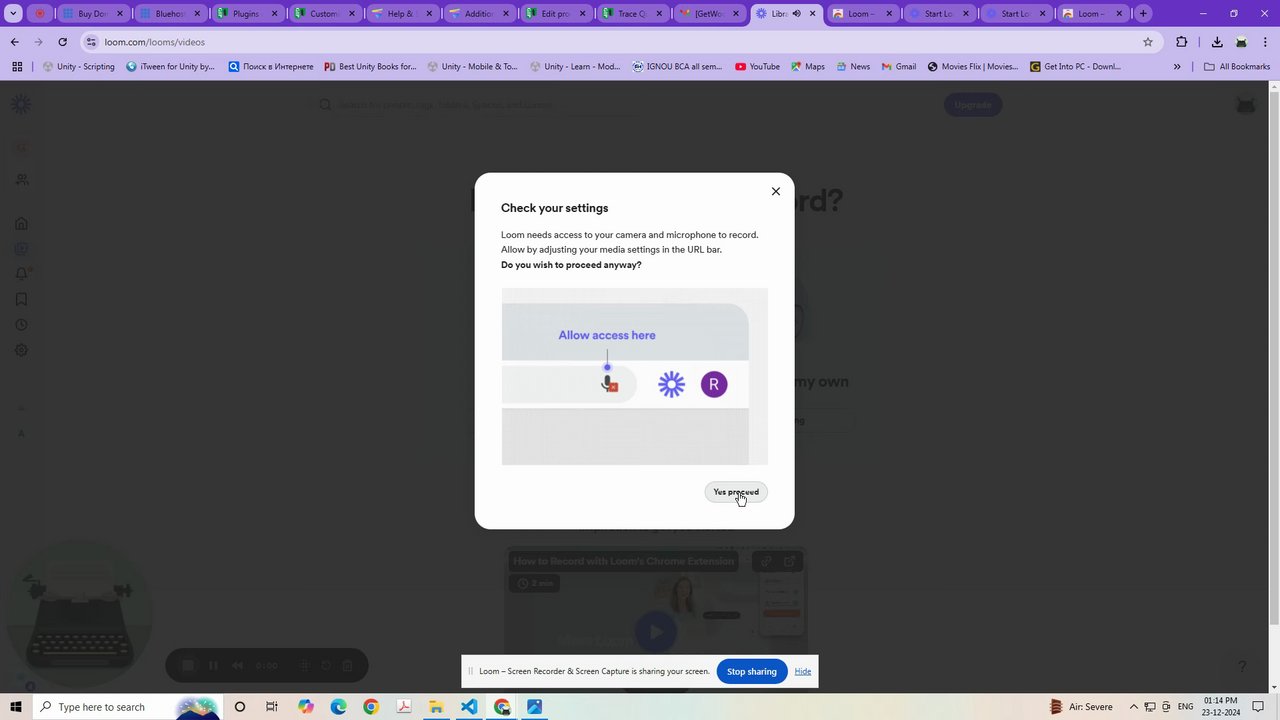Open Loom notifications bell in sidebar

pyautogui.click(x=21, y=274)
